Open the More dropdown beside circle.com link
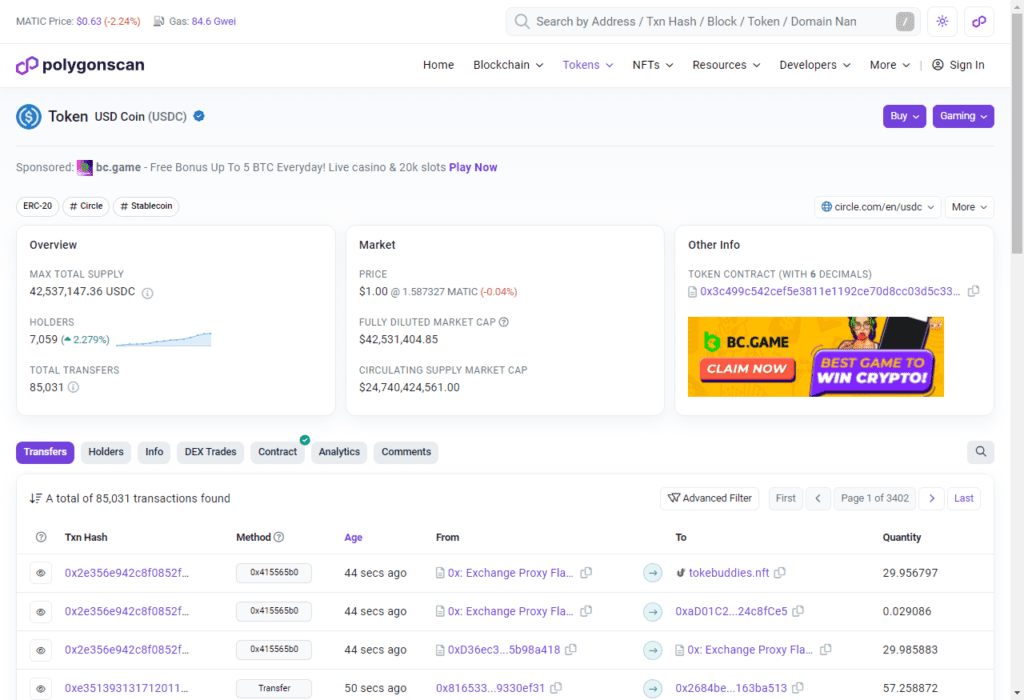The height and width of the screenshot is (700, 1024). 969,207
